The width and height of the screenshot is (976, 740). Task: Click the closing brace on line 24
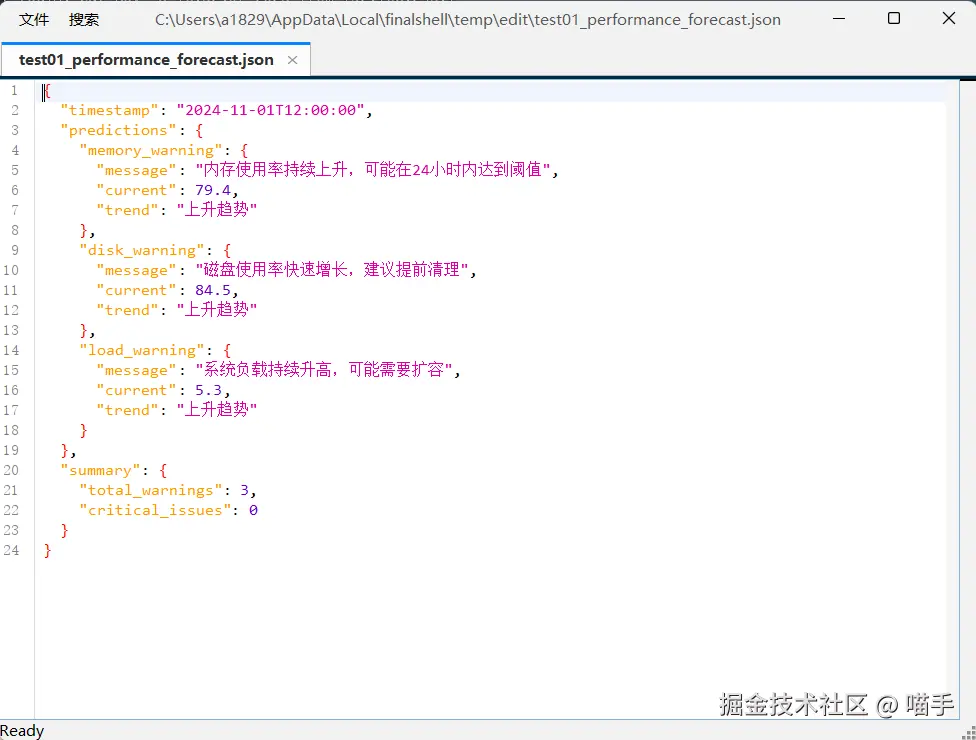click(x=47, y=550)
